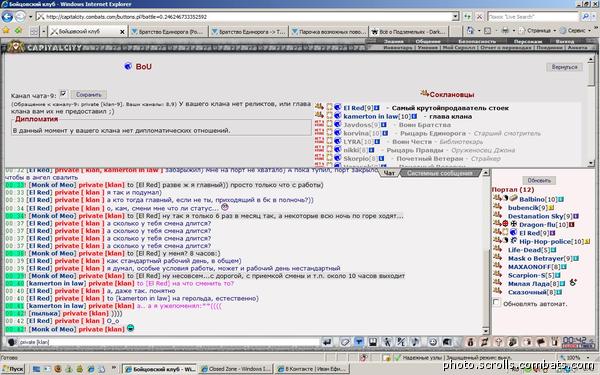600x375 pixels.
Task: Switch to В Контакте window in taskbar
Action: [312, 369]
